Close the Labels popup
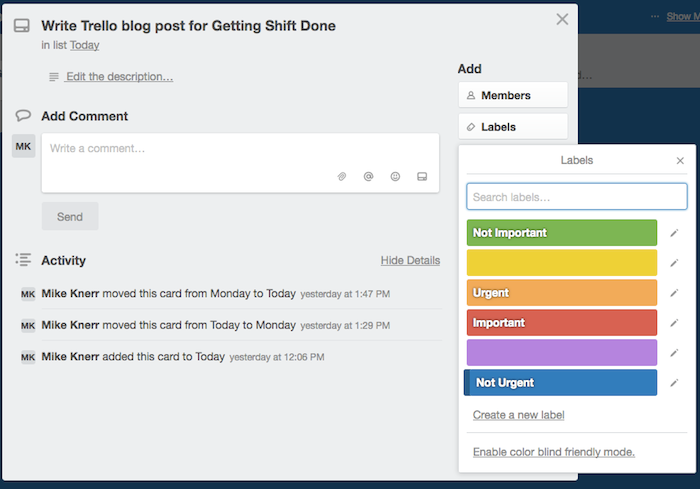The height and width of the screenshot is (489, 700). pos(680,161)
